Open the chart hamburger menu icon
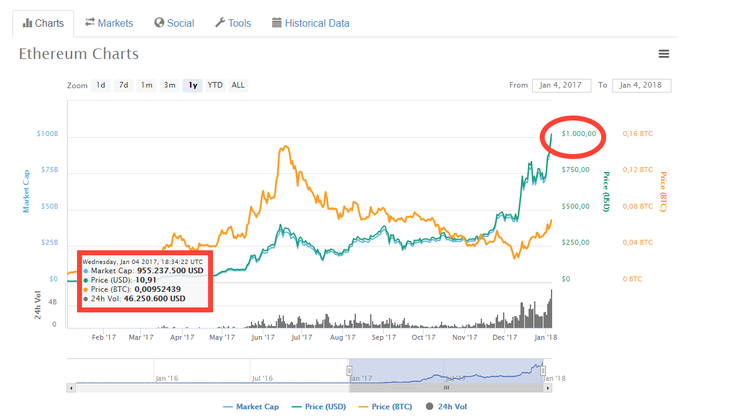The width and height of the screenshot is (736, 418). 664,54
